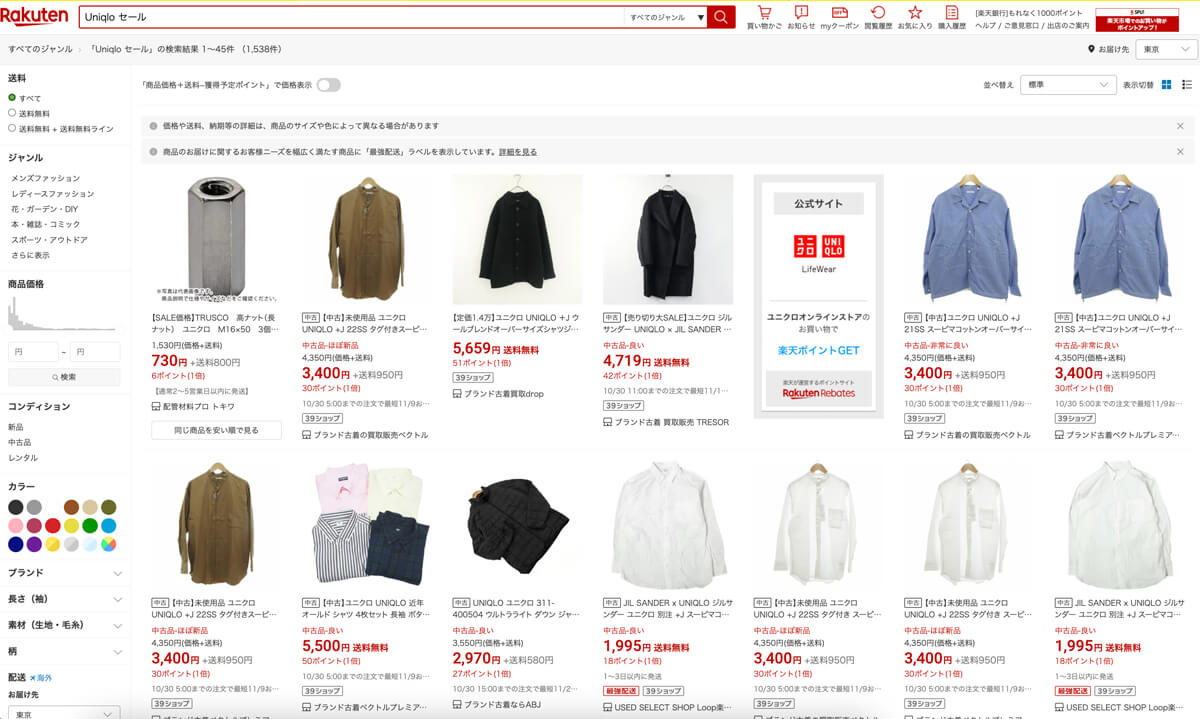Screen dimensions: 1200x719
Task: Open the 東京 delivery dropdown in the header
Action: coord(1166,49)
